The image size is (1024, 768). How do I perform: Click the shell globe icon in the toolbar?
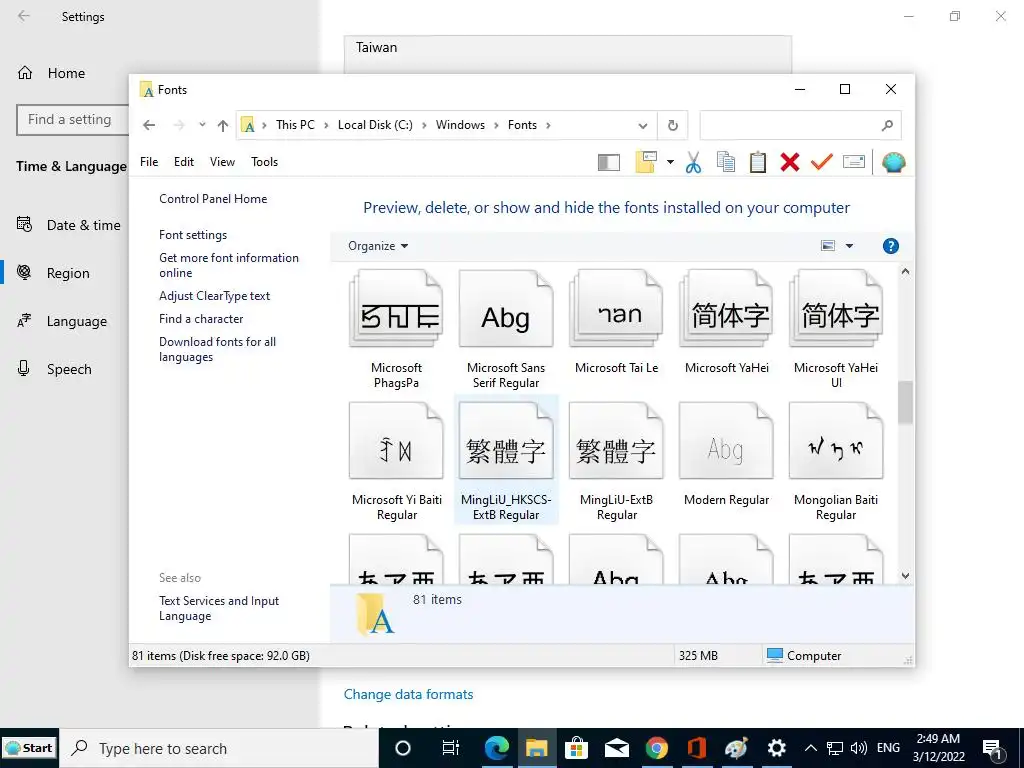pyautogui.click(x=893, y=162)
